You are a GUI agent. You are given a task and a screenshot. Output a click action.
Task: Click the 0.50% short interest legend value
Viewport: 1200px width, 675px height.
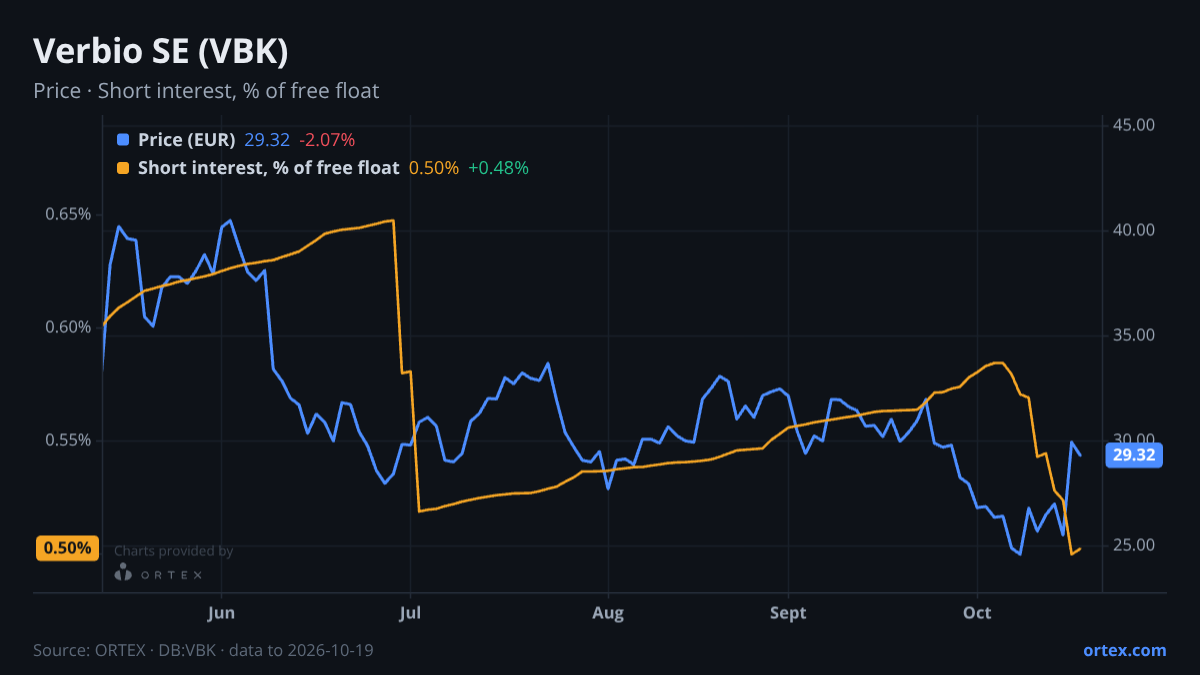point(434,168)
